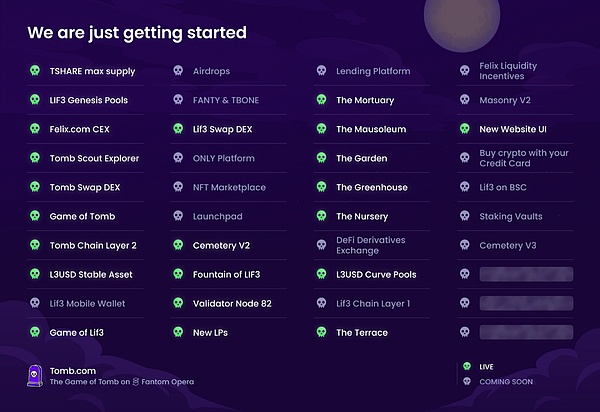Select the skull icon beside Lending Platform
This screenshot has height=412, width=600.
(321, 70)
